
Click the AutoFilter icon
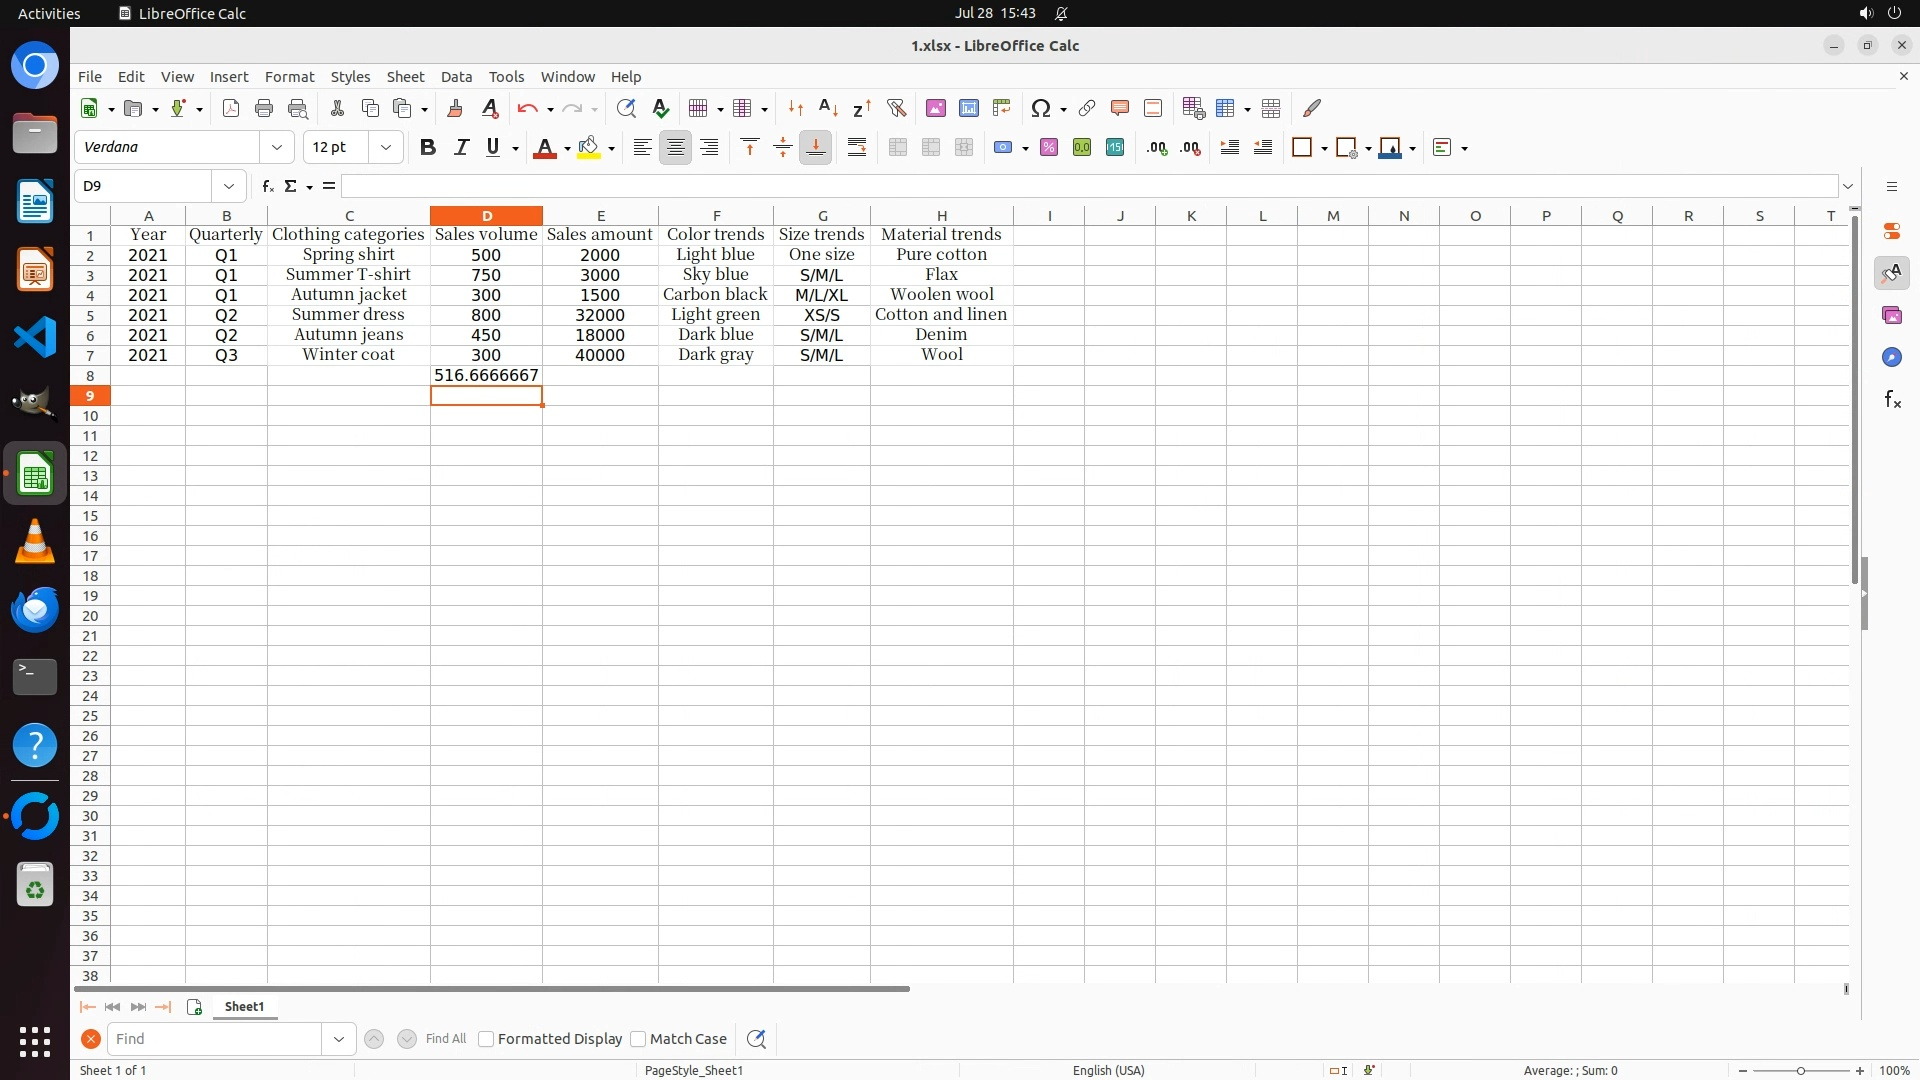pos(896,108)
